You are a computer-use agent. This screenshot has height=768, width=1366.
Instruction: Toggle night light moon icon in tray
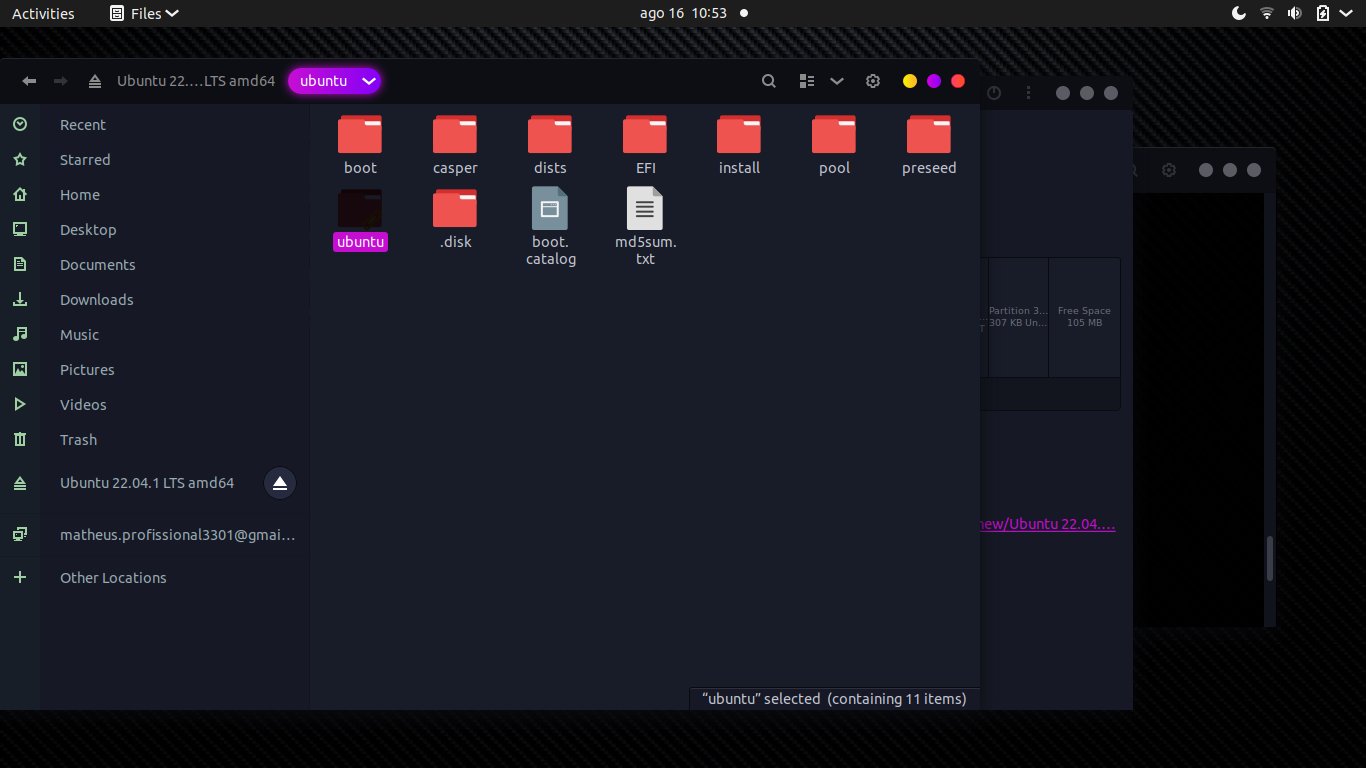point(1239,13)
